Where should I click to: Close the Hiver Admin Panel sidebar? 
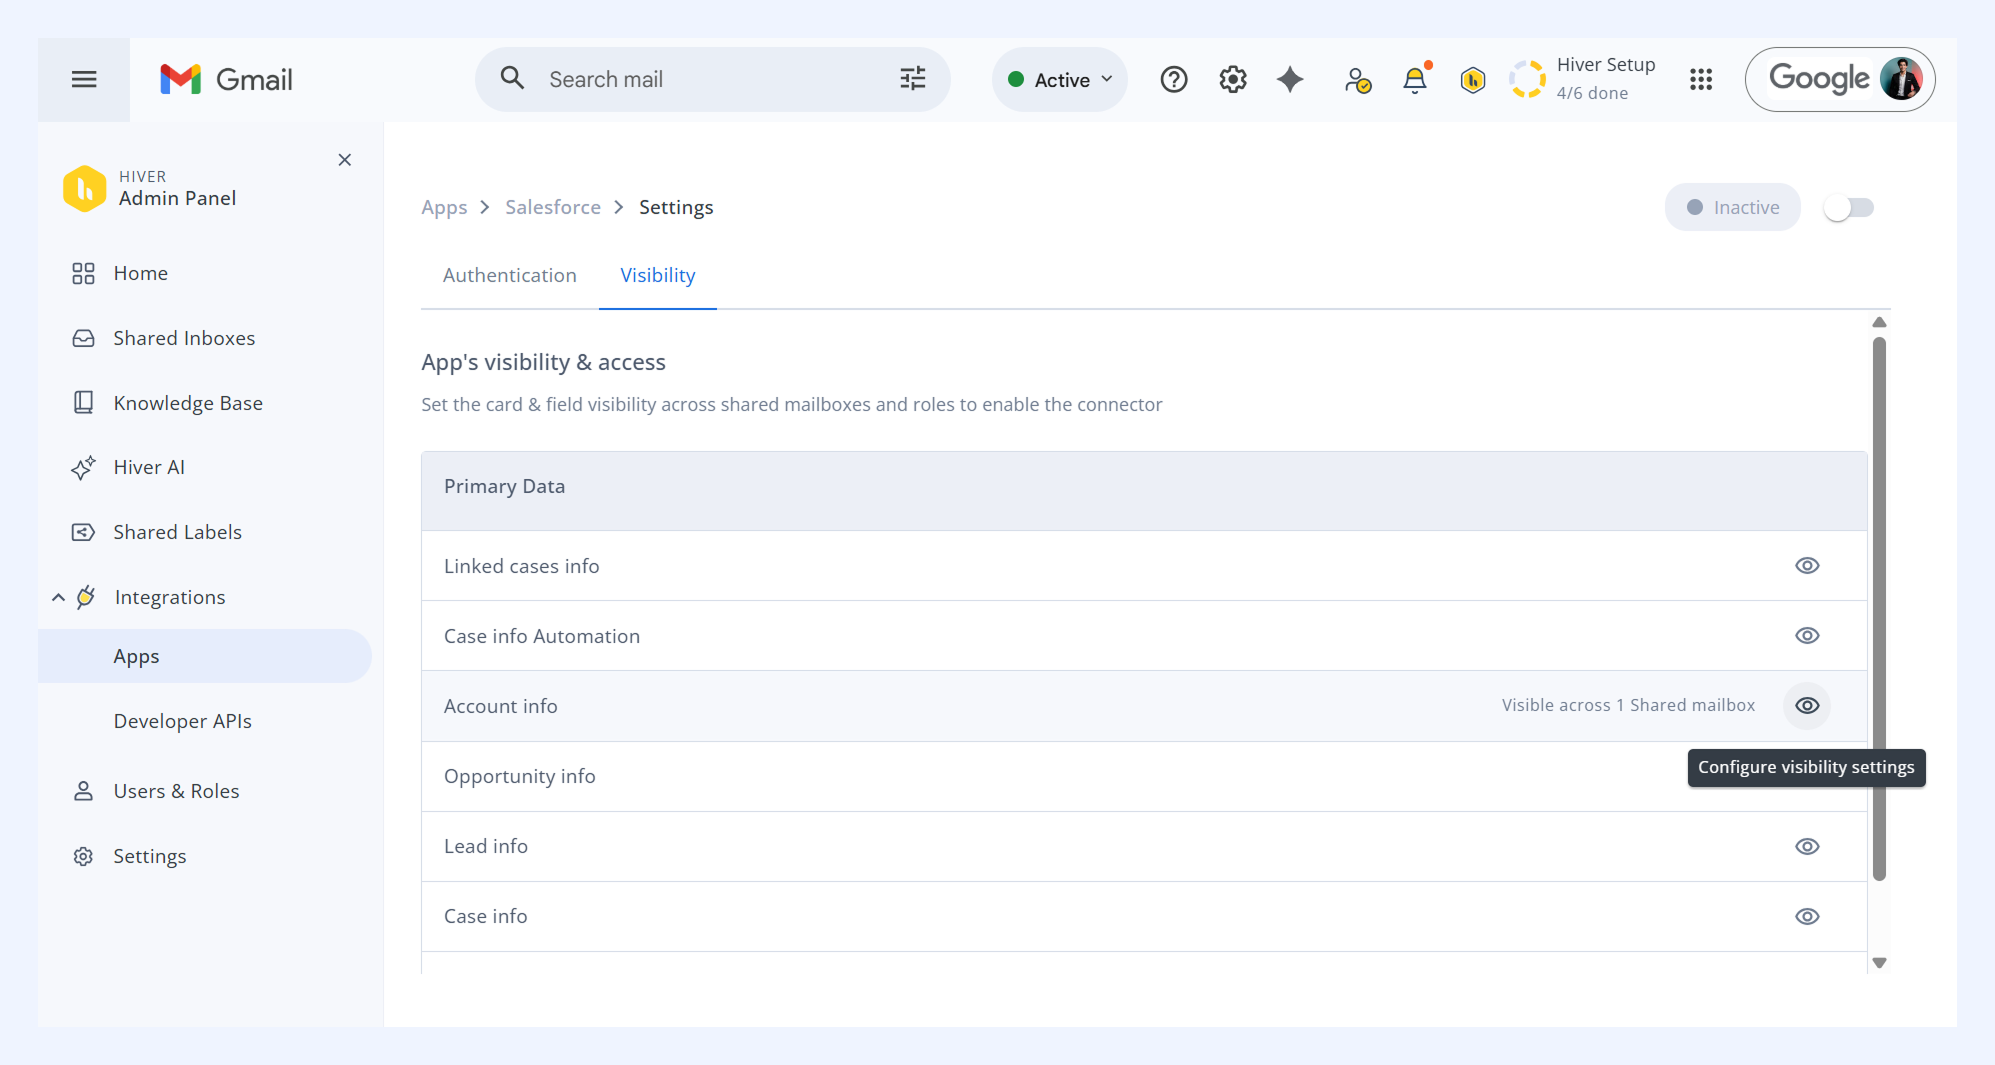coord(345,160)
